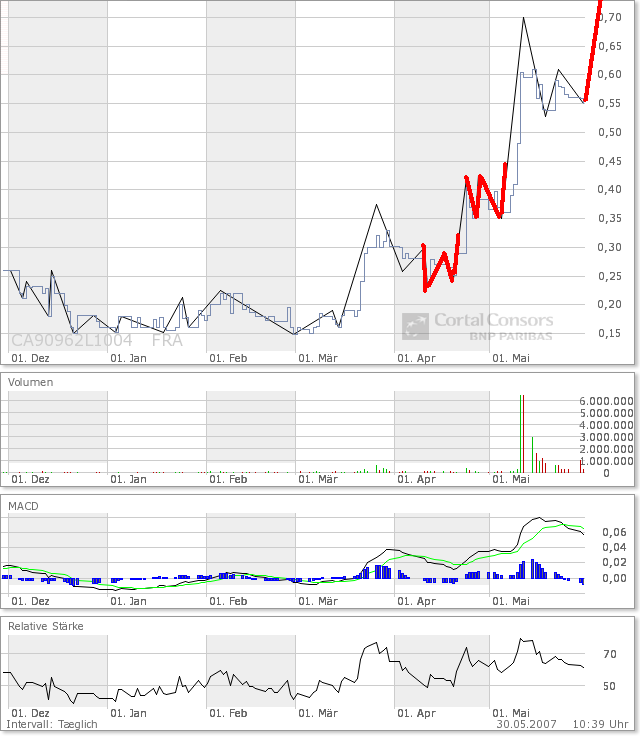Viewport: 640px width, 736px height.
Task: Click the FRA exchange label
Action: point(167,340)
